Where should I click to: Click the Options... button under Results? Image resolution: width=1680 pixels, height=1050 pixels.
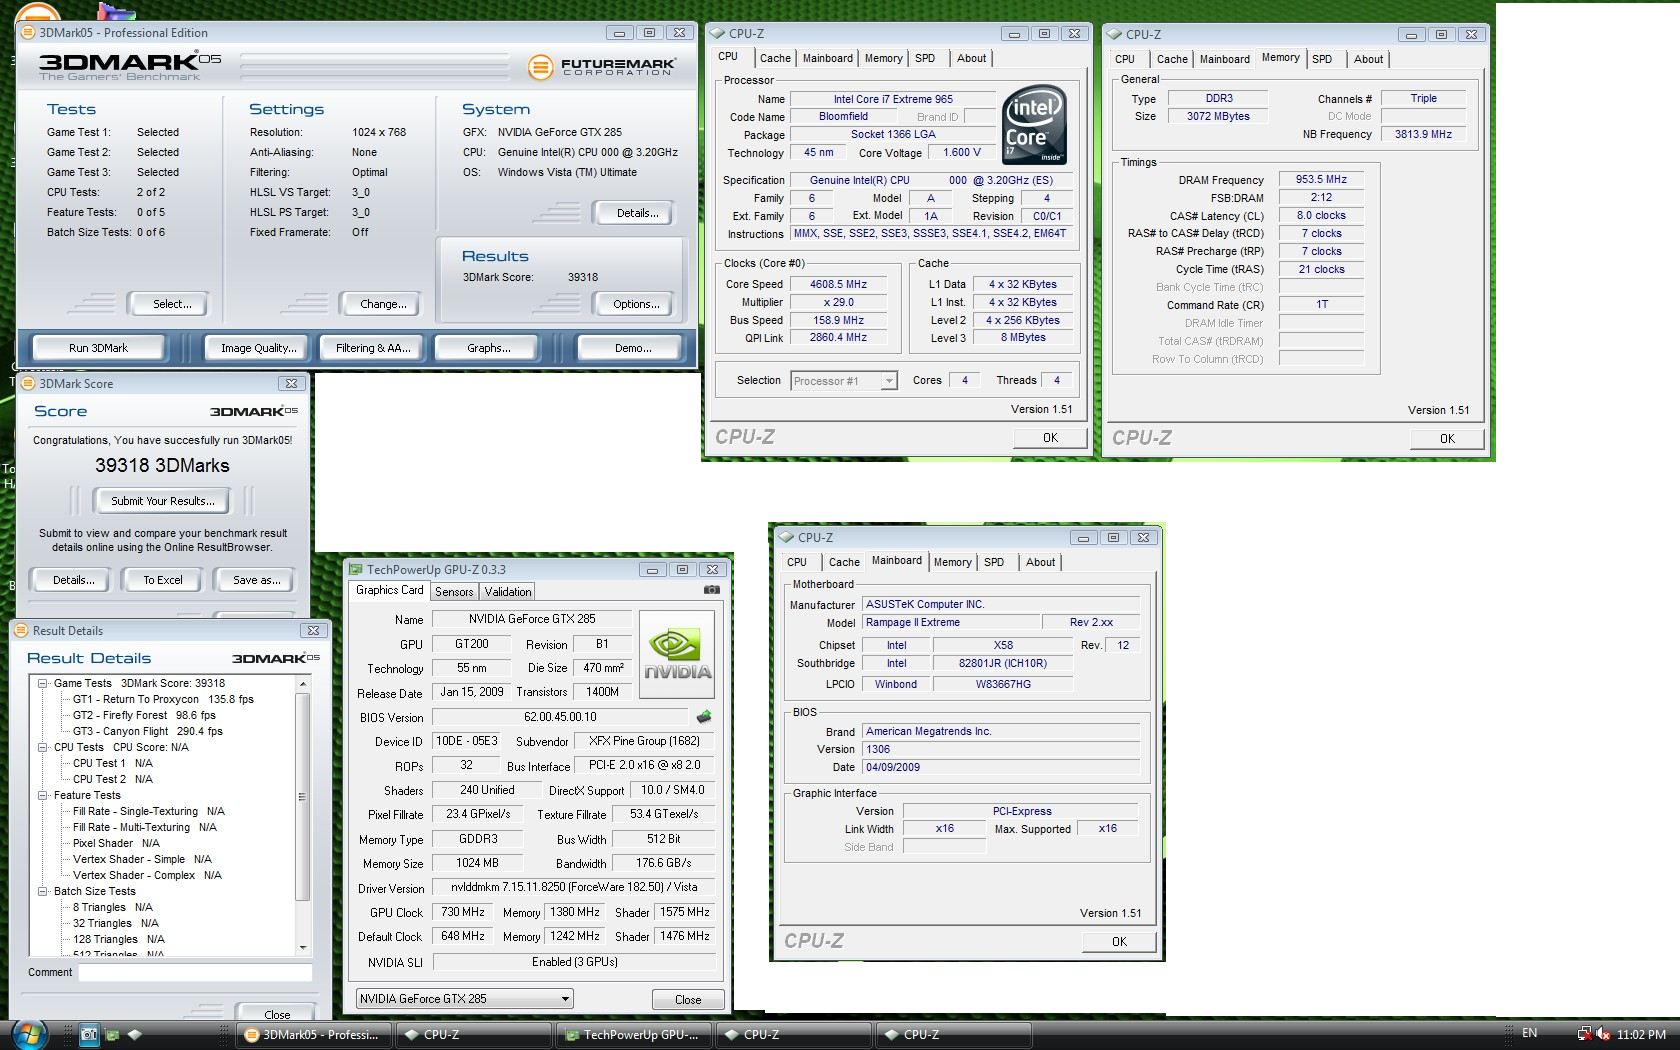pos(636,304)
